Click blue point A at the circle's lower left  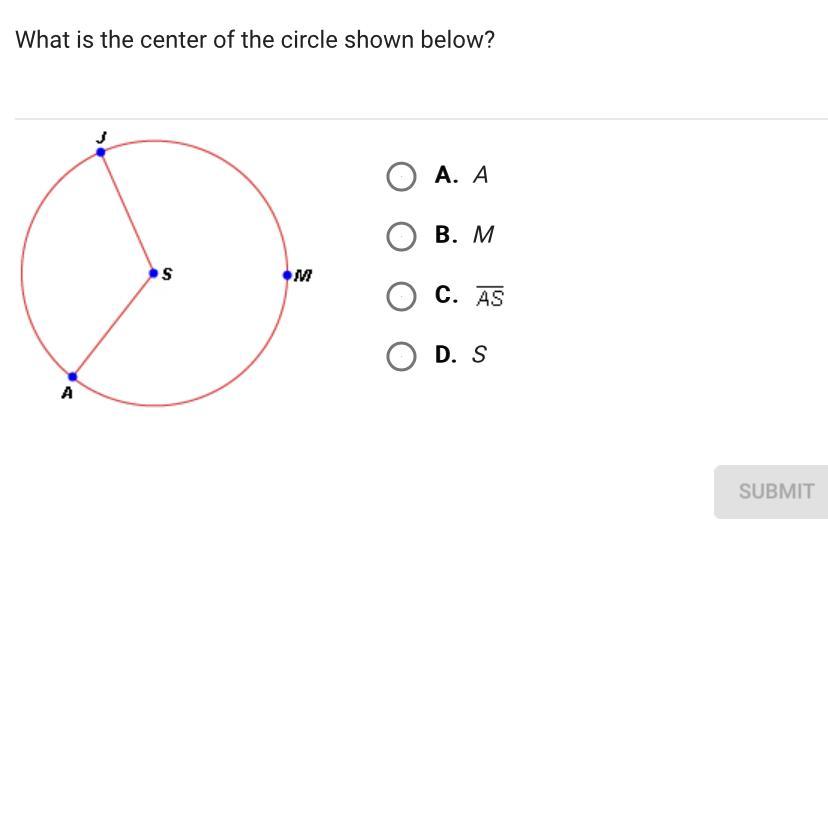(x=72, y=377)
